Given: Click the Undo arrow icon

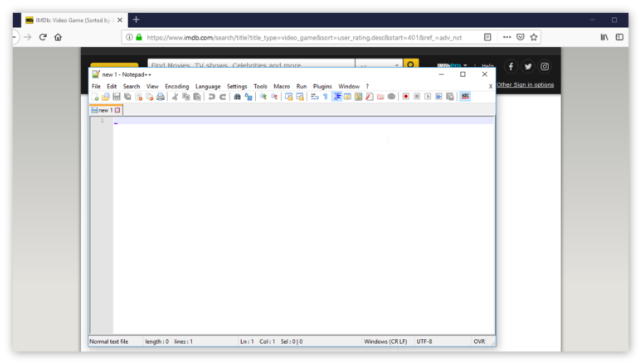Looking at the screenshot, I should (x=211, y=97).
